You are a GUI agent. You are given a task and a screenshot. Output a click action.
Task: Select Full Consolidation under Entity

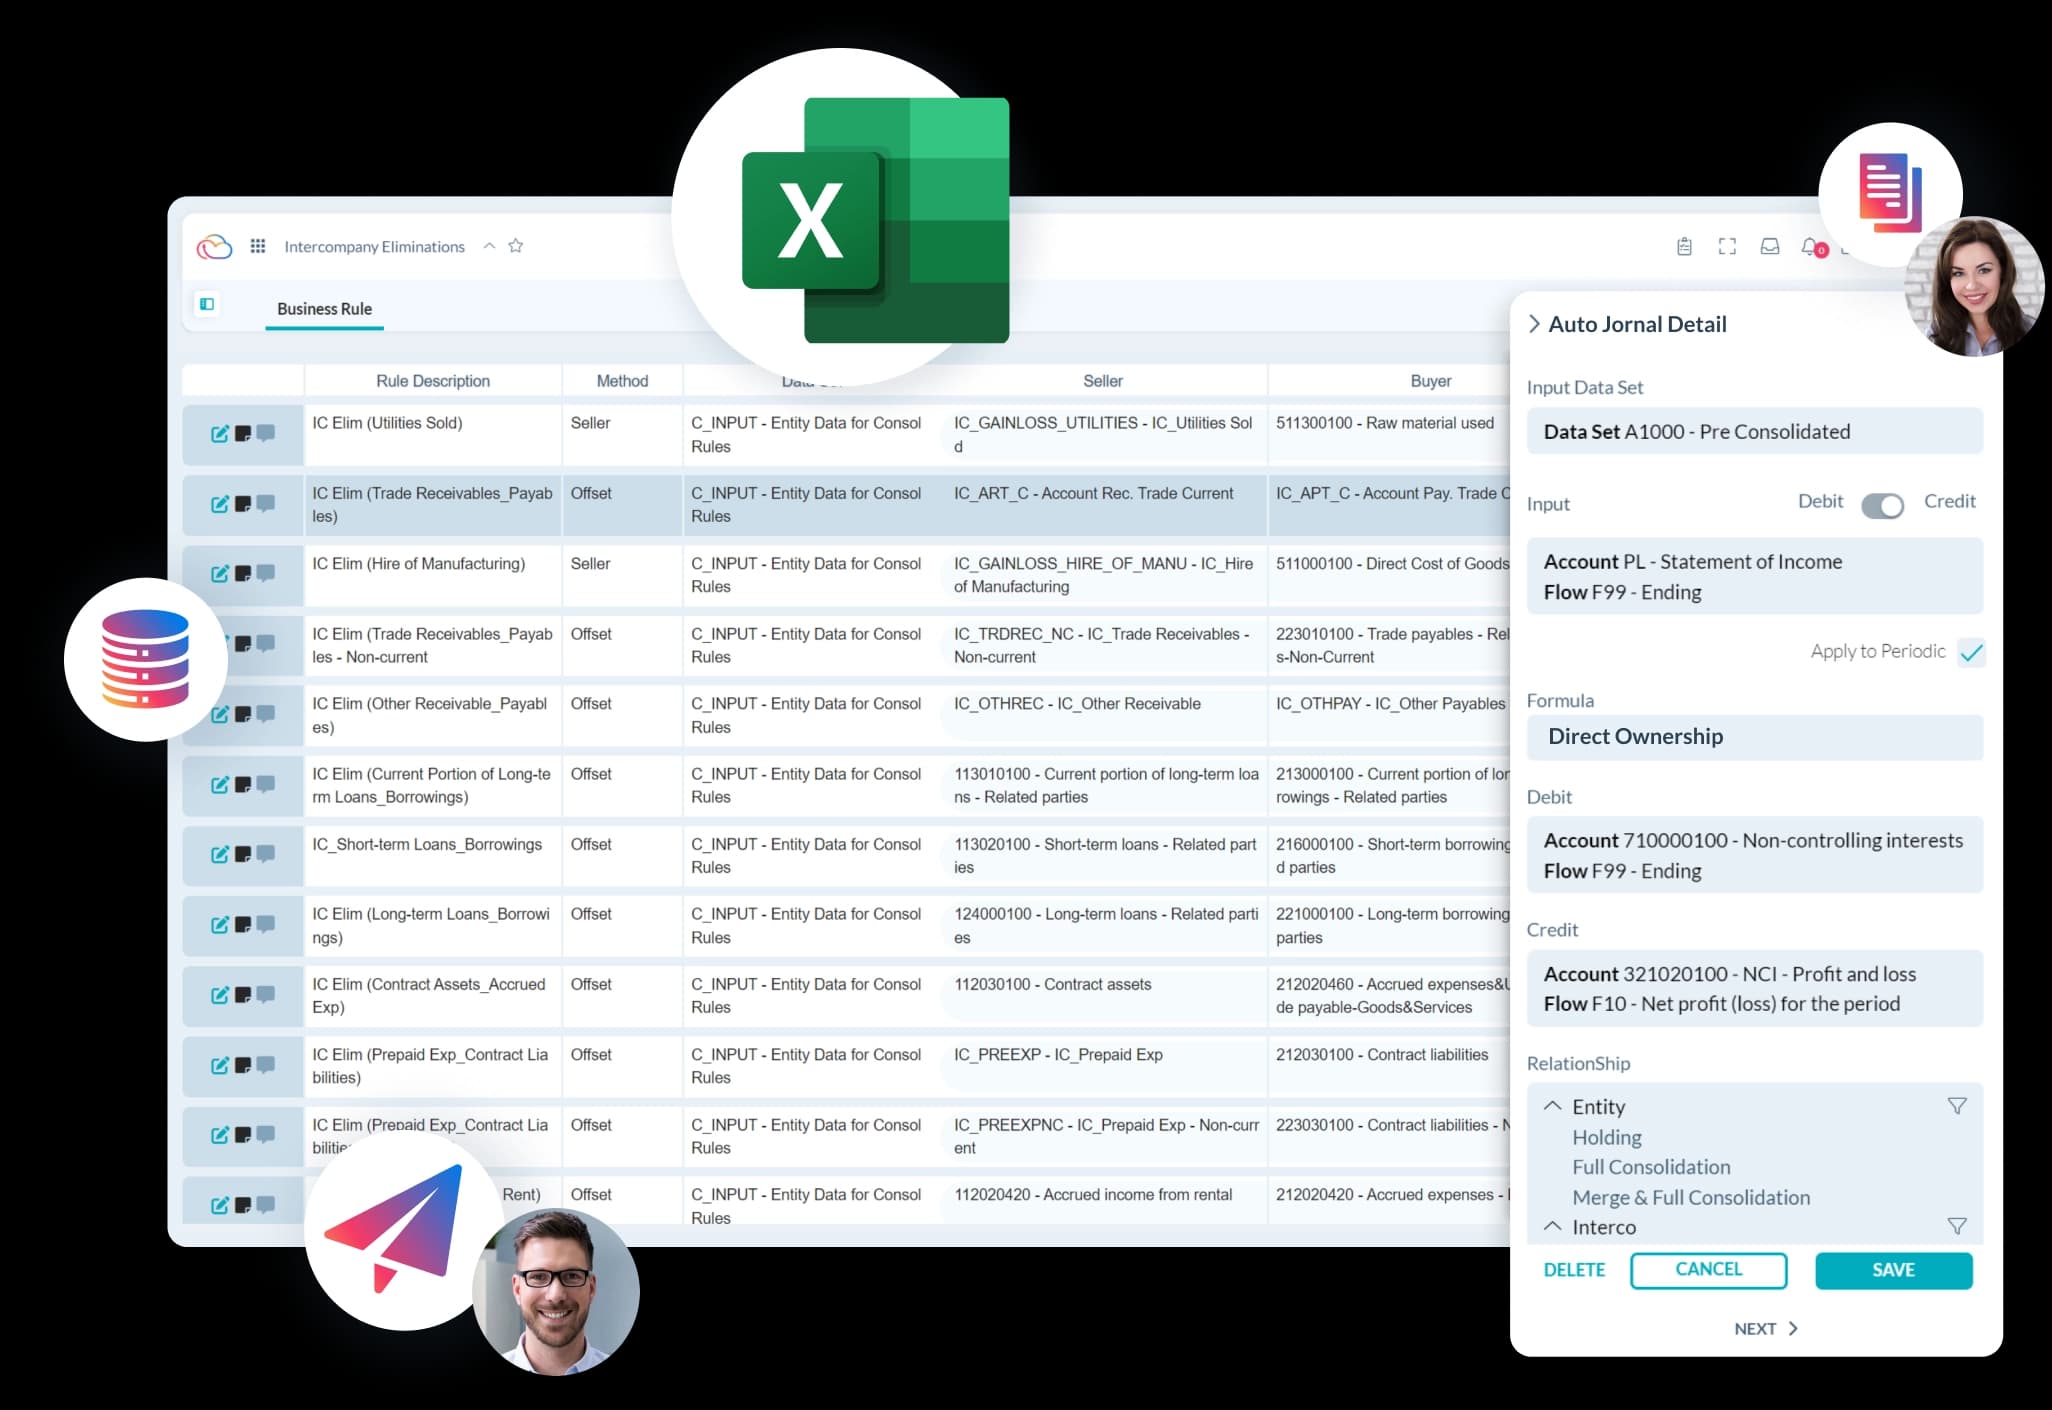click(1650, 1167)
